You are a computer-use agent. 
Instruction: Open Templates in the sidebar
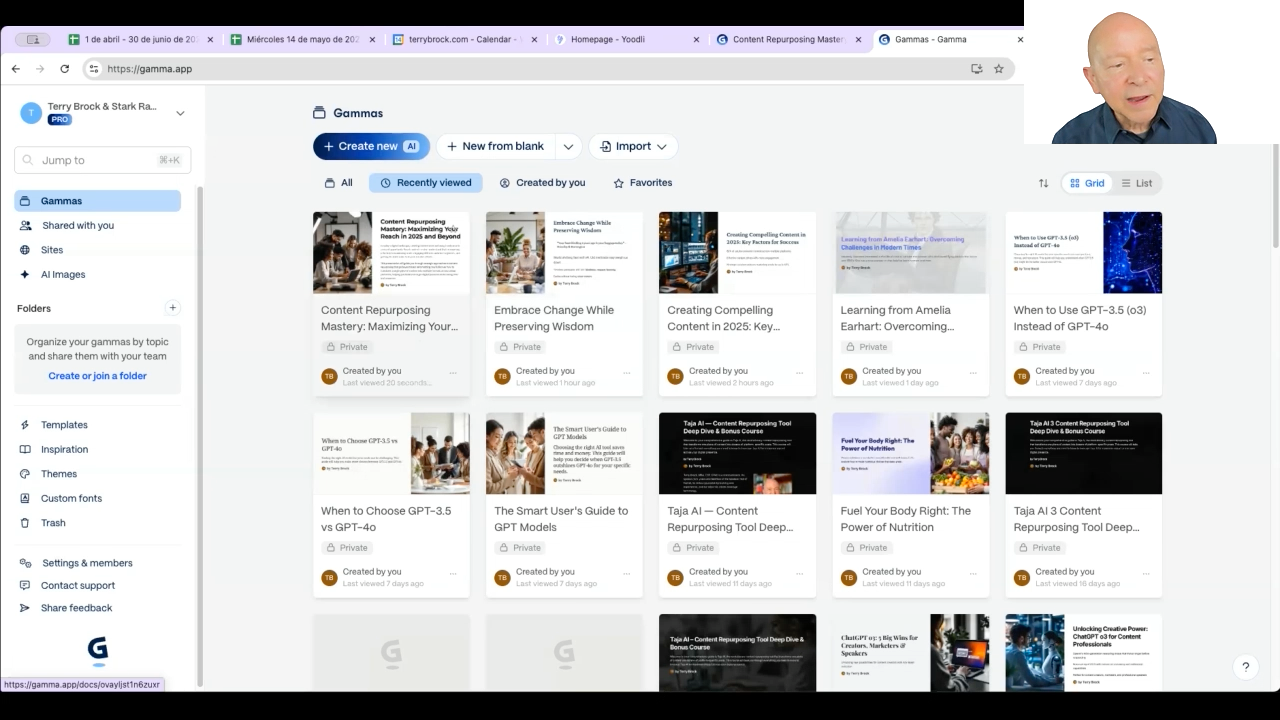point(98,425)
